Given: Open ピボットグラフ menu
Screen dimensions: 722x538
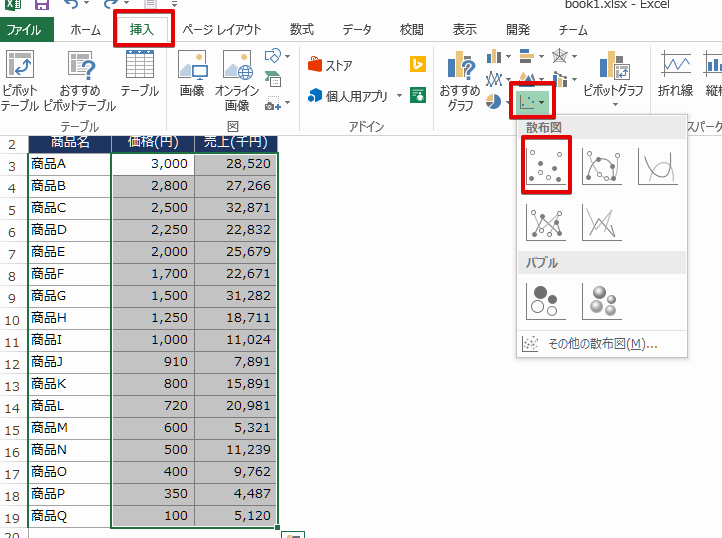Looking at the screenshot, I should [x=613, y=81].
